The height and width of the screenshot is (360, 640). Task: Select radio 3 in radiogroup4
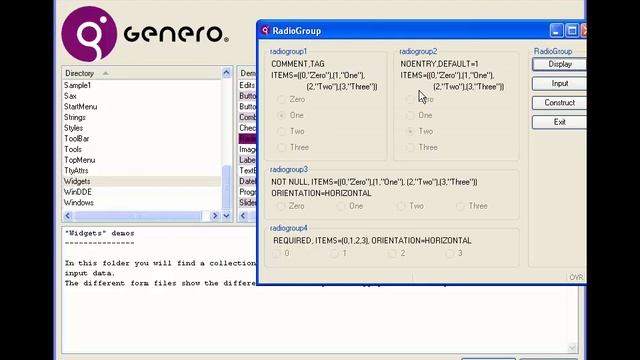pyautogui.click(x=449, y=253)
